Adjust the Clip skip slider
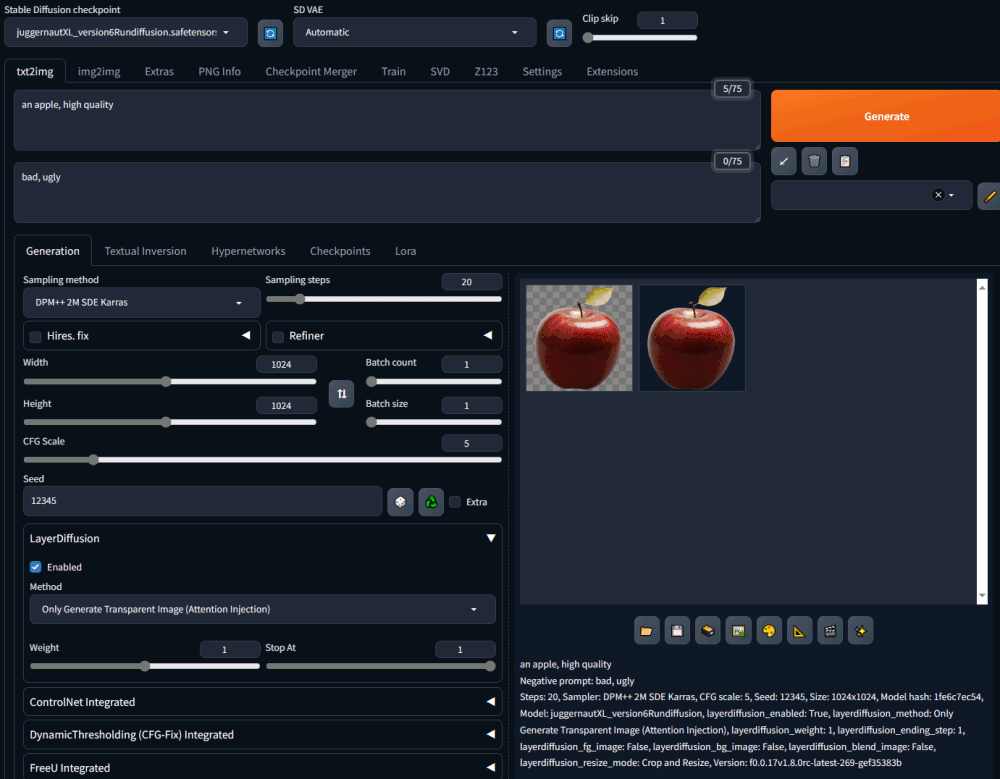 640,38
